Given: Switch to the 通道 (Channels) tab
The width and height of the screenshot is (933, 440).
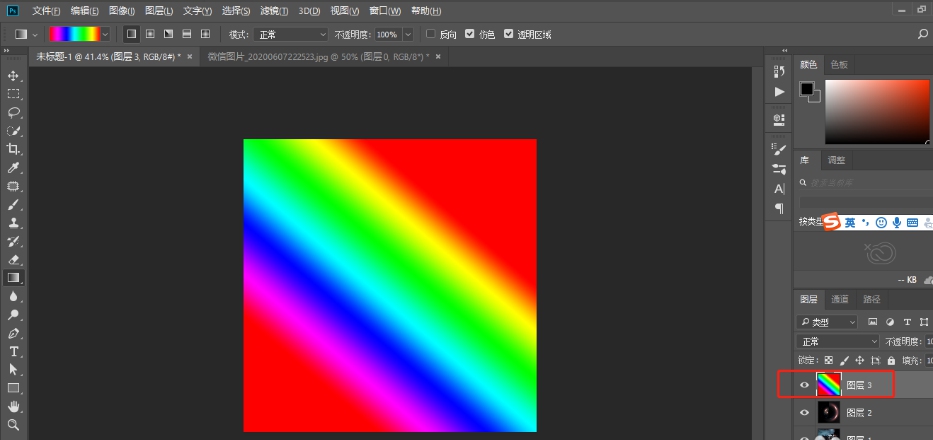Looking at the screenshot, I should click(840, 299).
